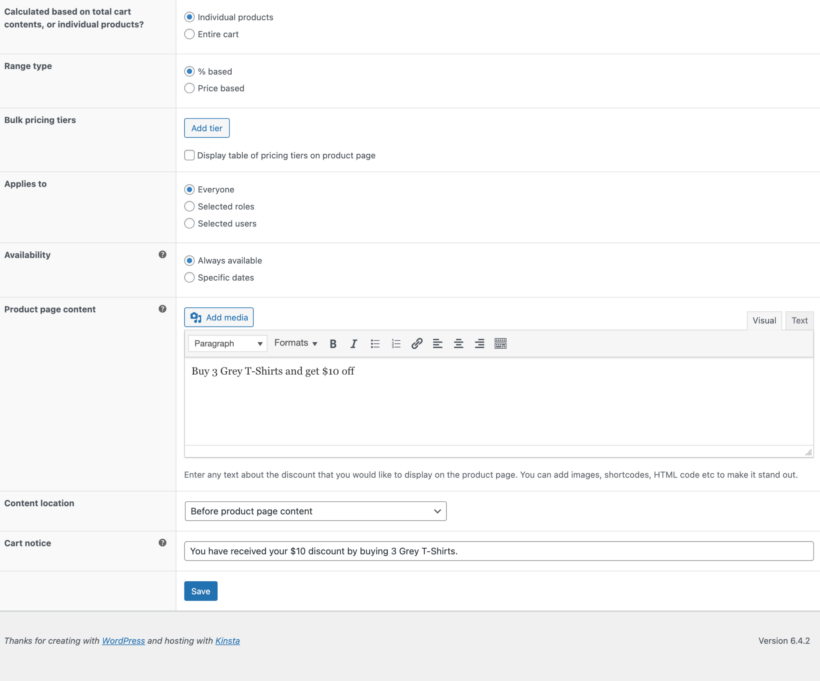Open the Insert link tool
820x681 pixels.
pos(417,343)
